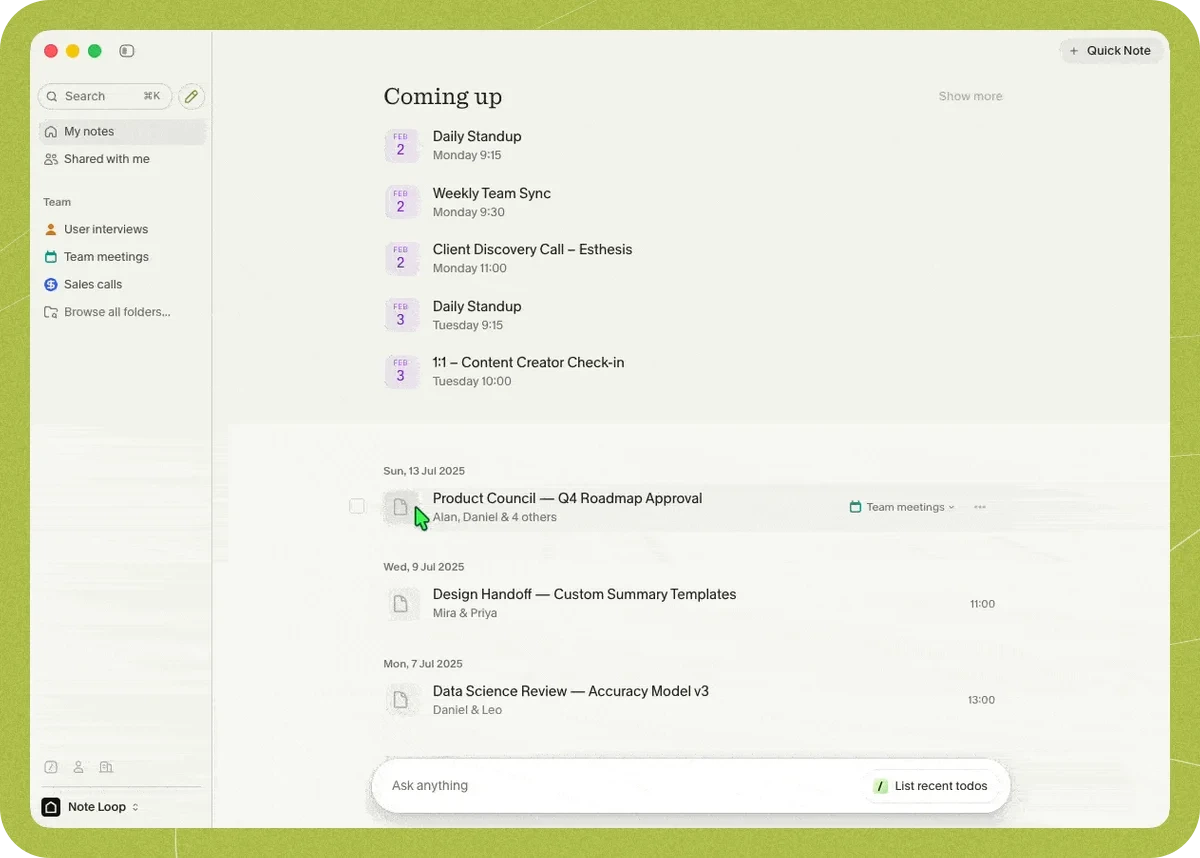Open the Tuesday 9:15 Daily Standup event
Viewport: 1200px width, 858px height.
pos(477,315)
